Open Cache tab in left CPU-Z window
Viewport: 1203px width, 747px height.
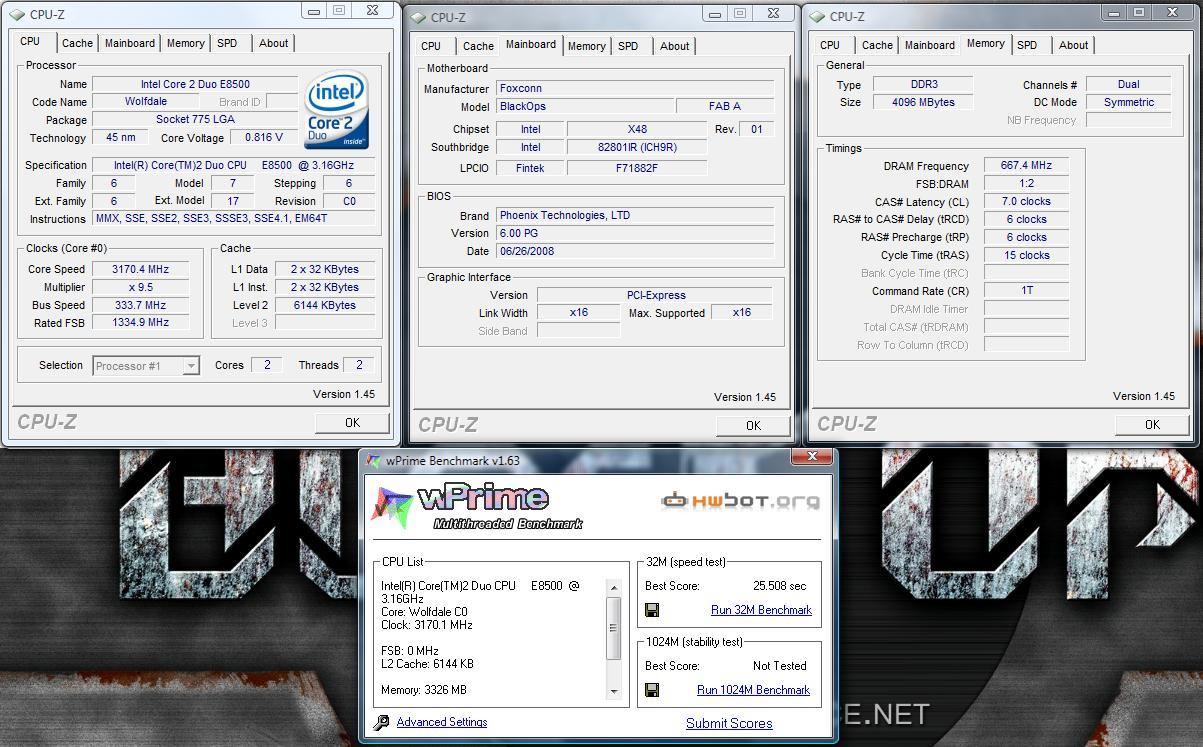pos(77,43)
